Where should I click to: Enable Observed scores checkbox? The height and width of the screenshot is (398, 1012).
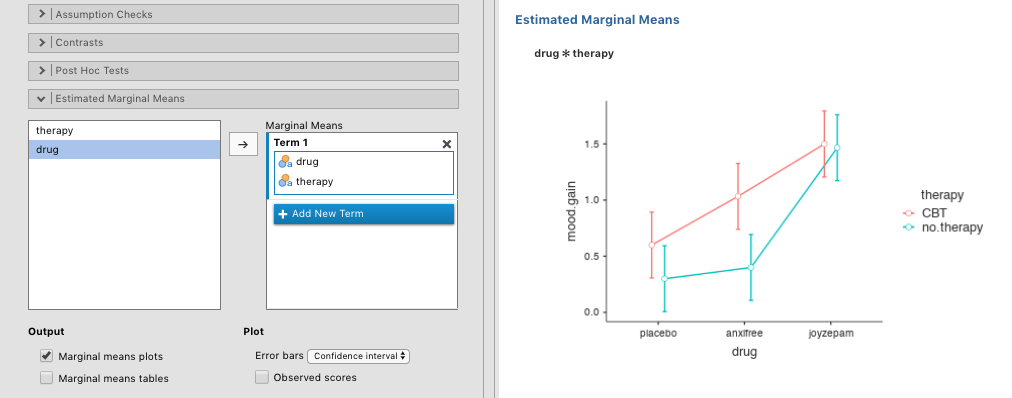point(261,377)
